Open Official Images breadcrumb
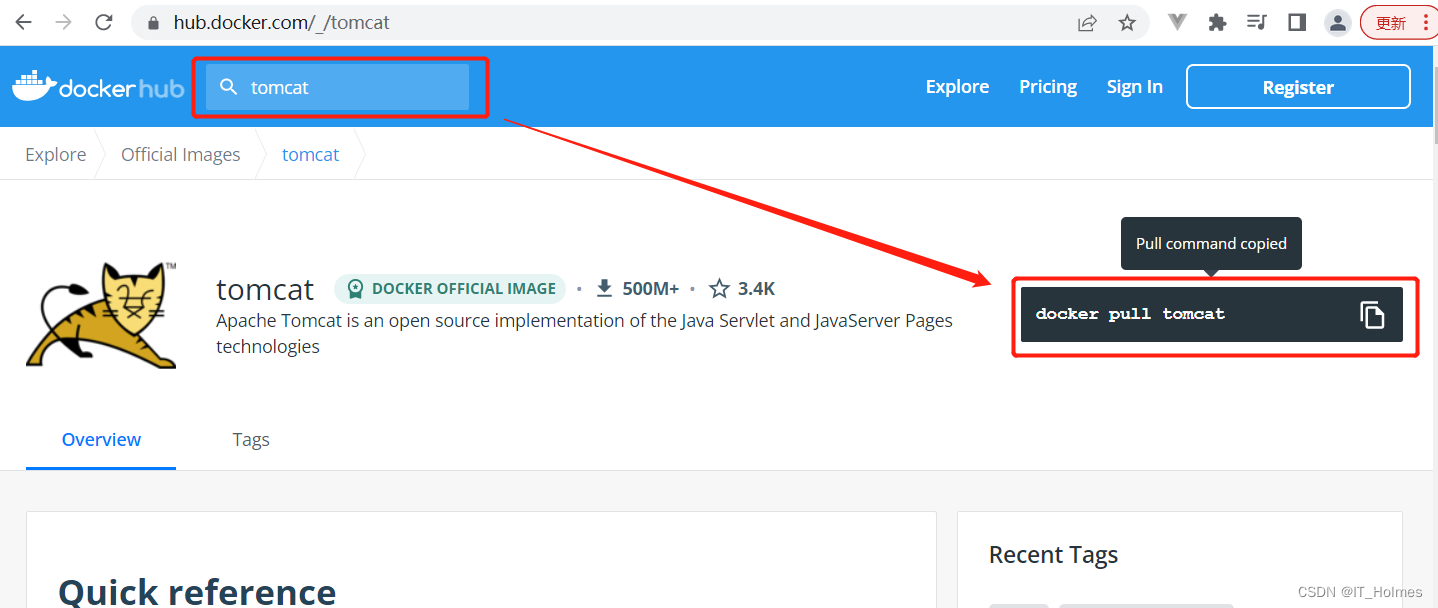The height and width of the screenshot is (608, 1438). tap(180, 154)
